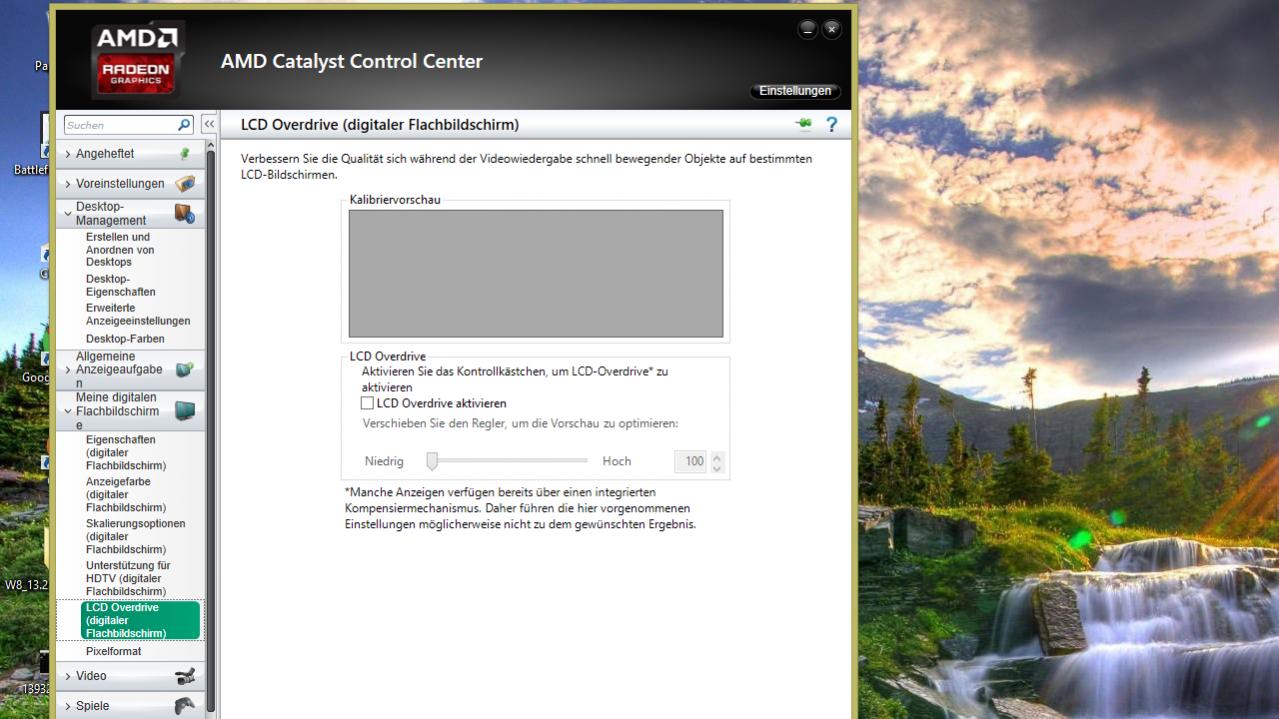The width and height of the screenshot is (1279, 719).
Task: Click the Suchen search field
Action: point(120,125)
